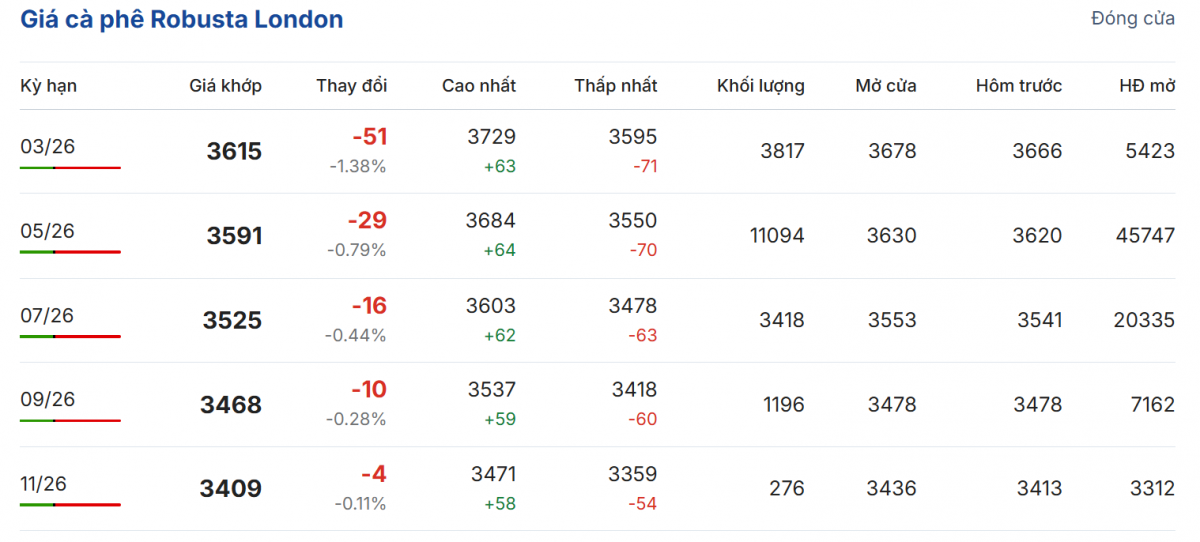Click the Kỳ hạn column header
This screenshot has height=542, width=1200.
pos(48,86)
